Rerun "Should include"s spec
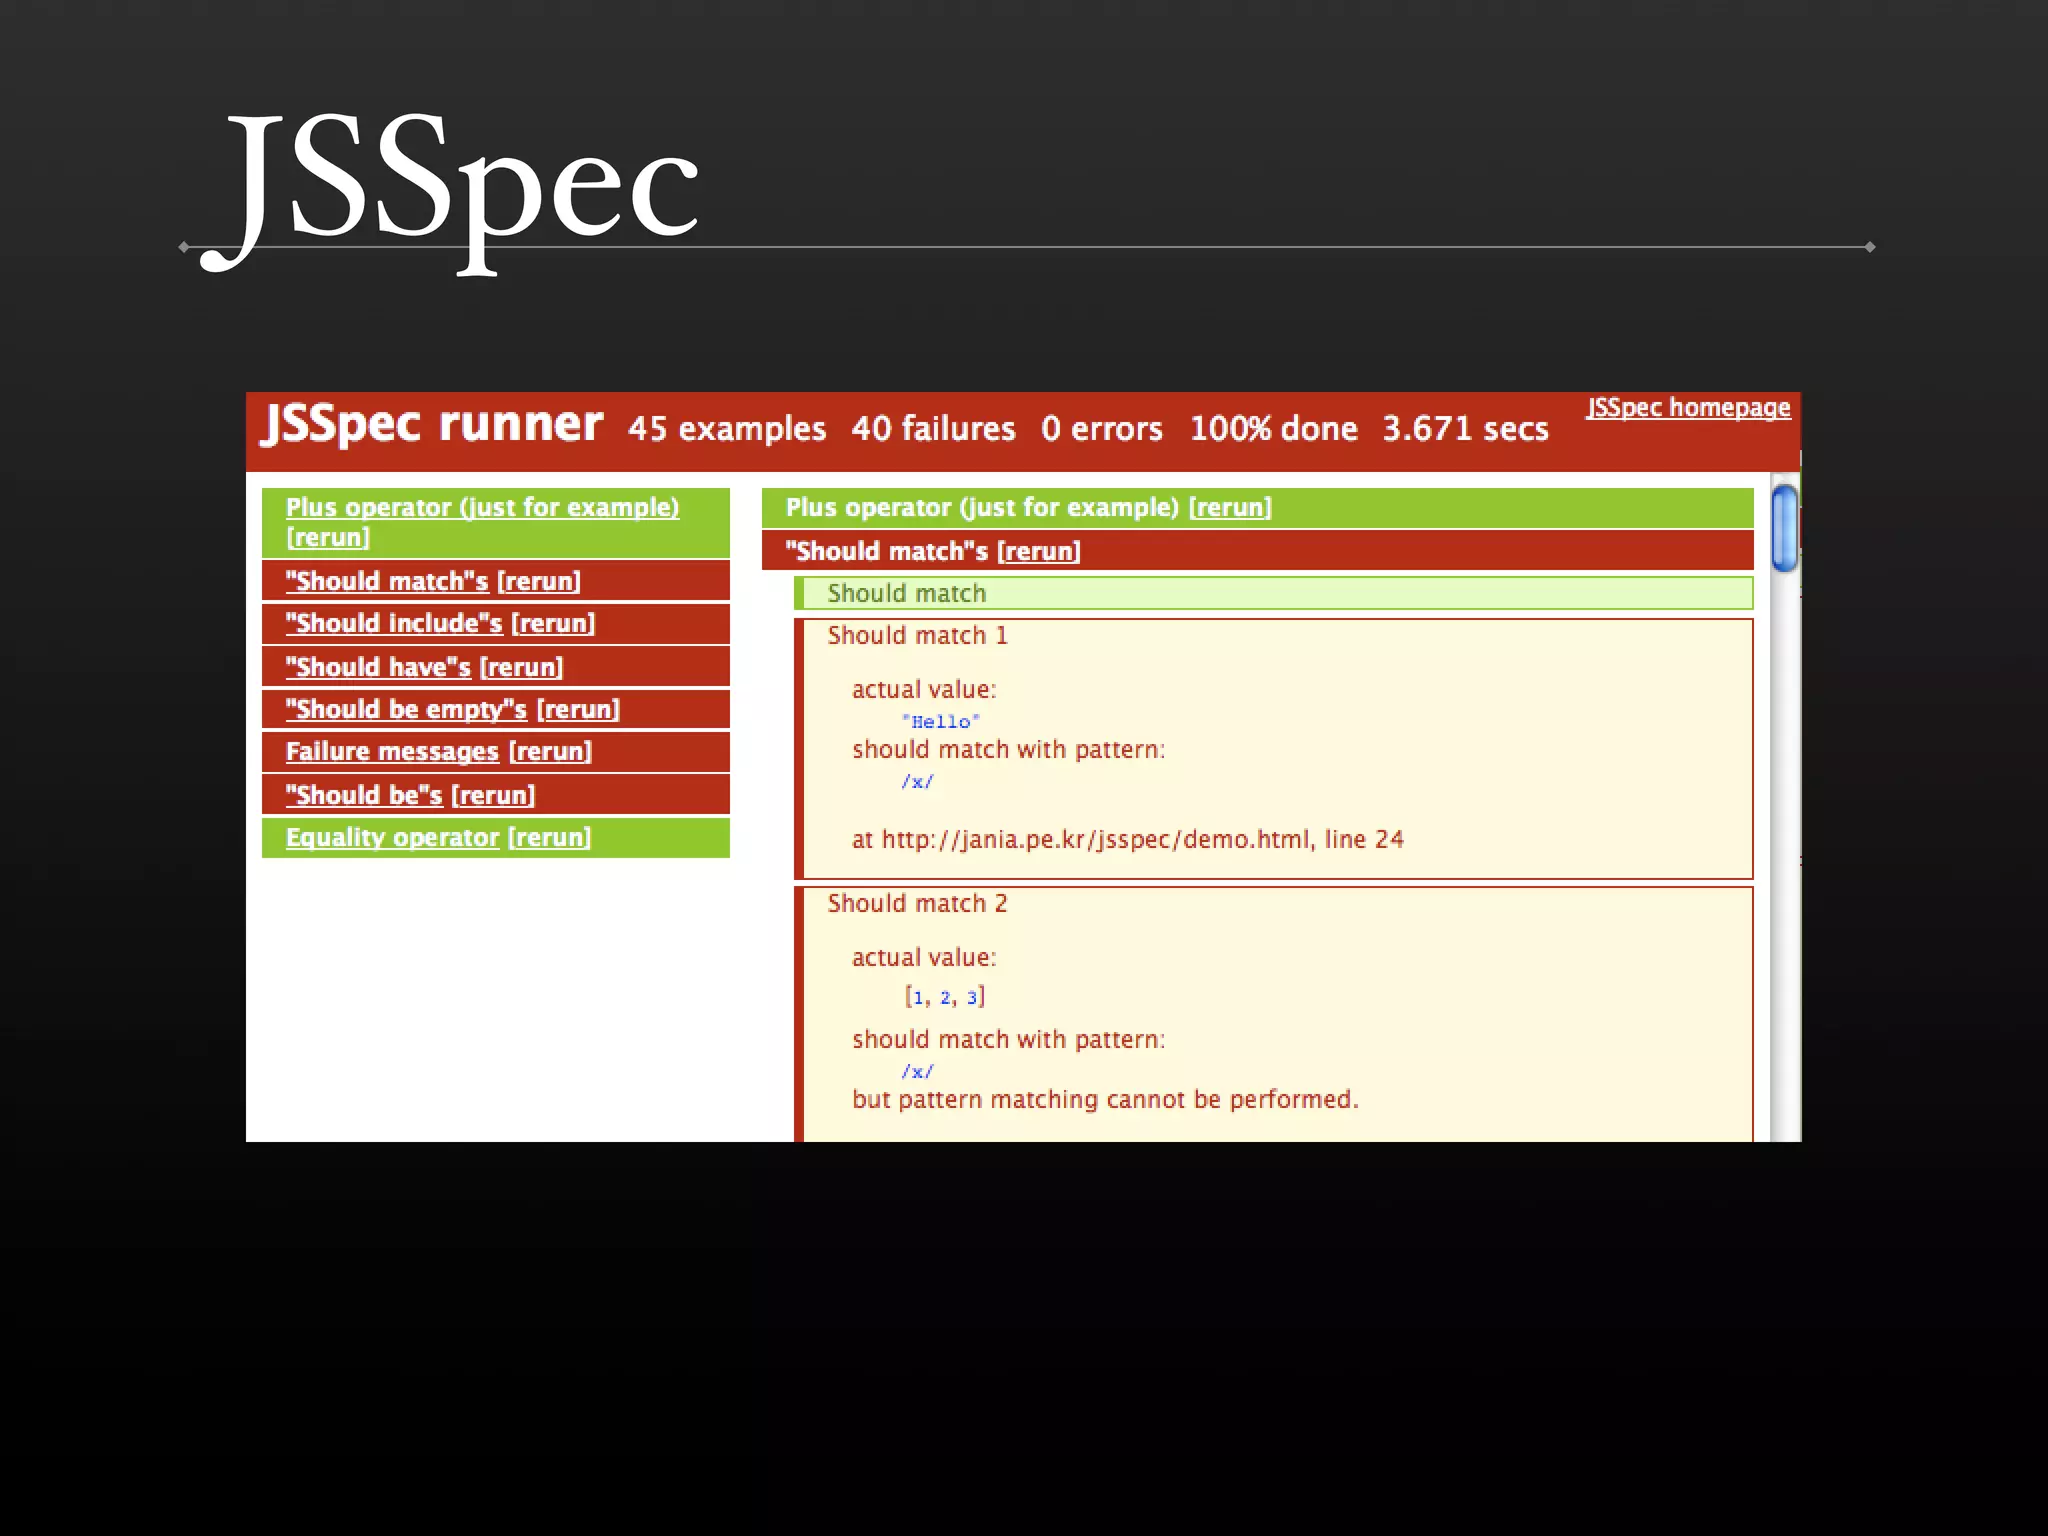 [x=553, y=623]
